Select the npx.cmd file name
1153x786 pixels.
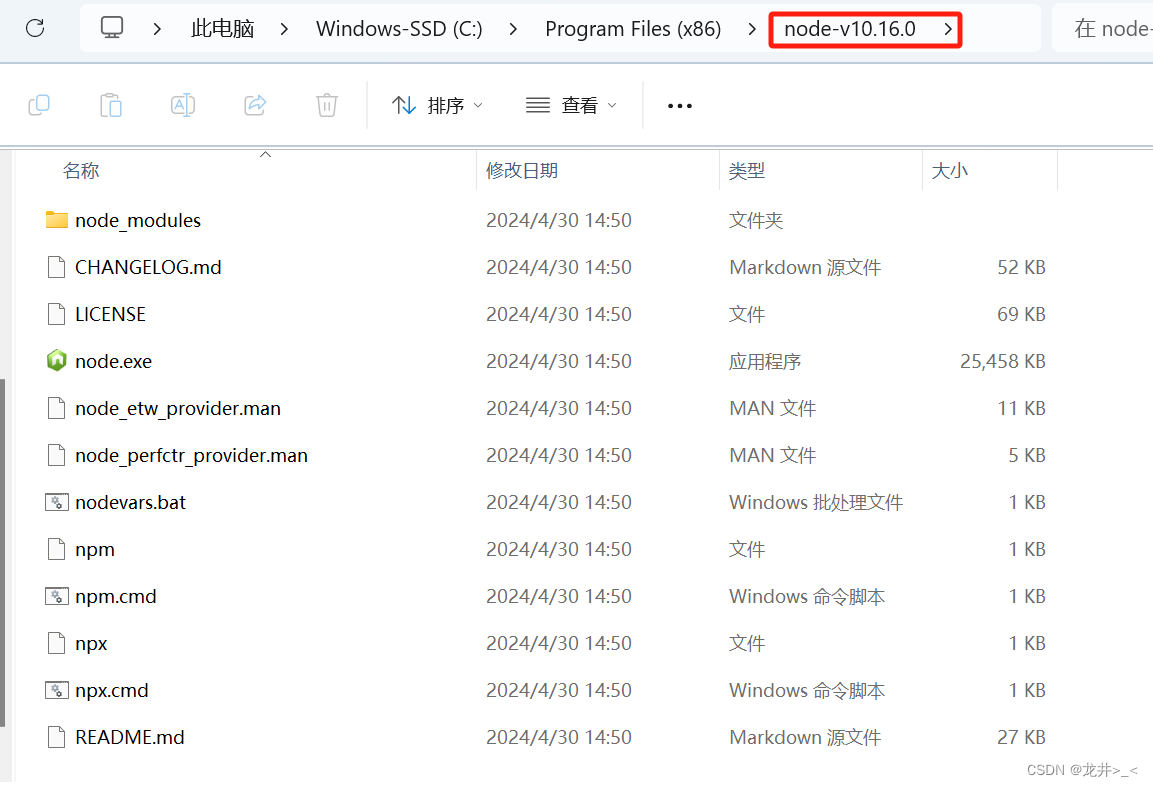coord(112,691)
